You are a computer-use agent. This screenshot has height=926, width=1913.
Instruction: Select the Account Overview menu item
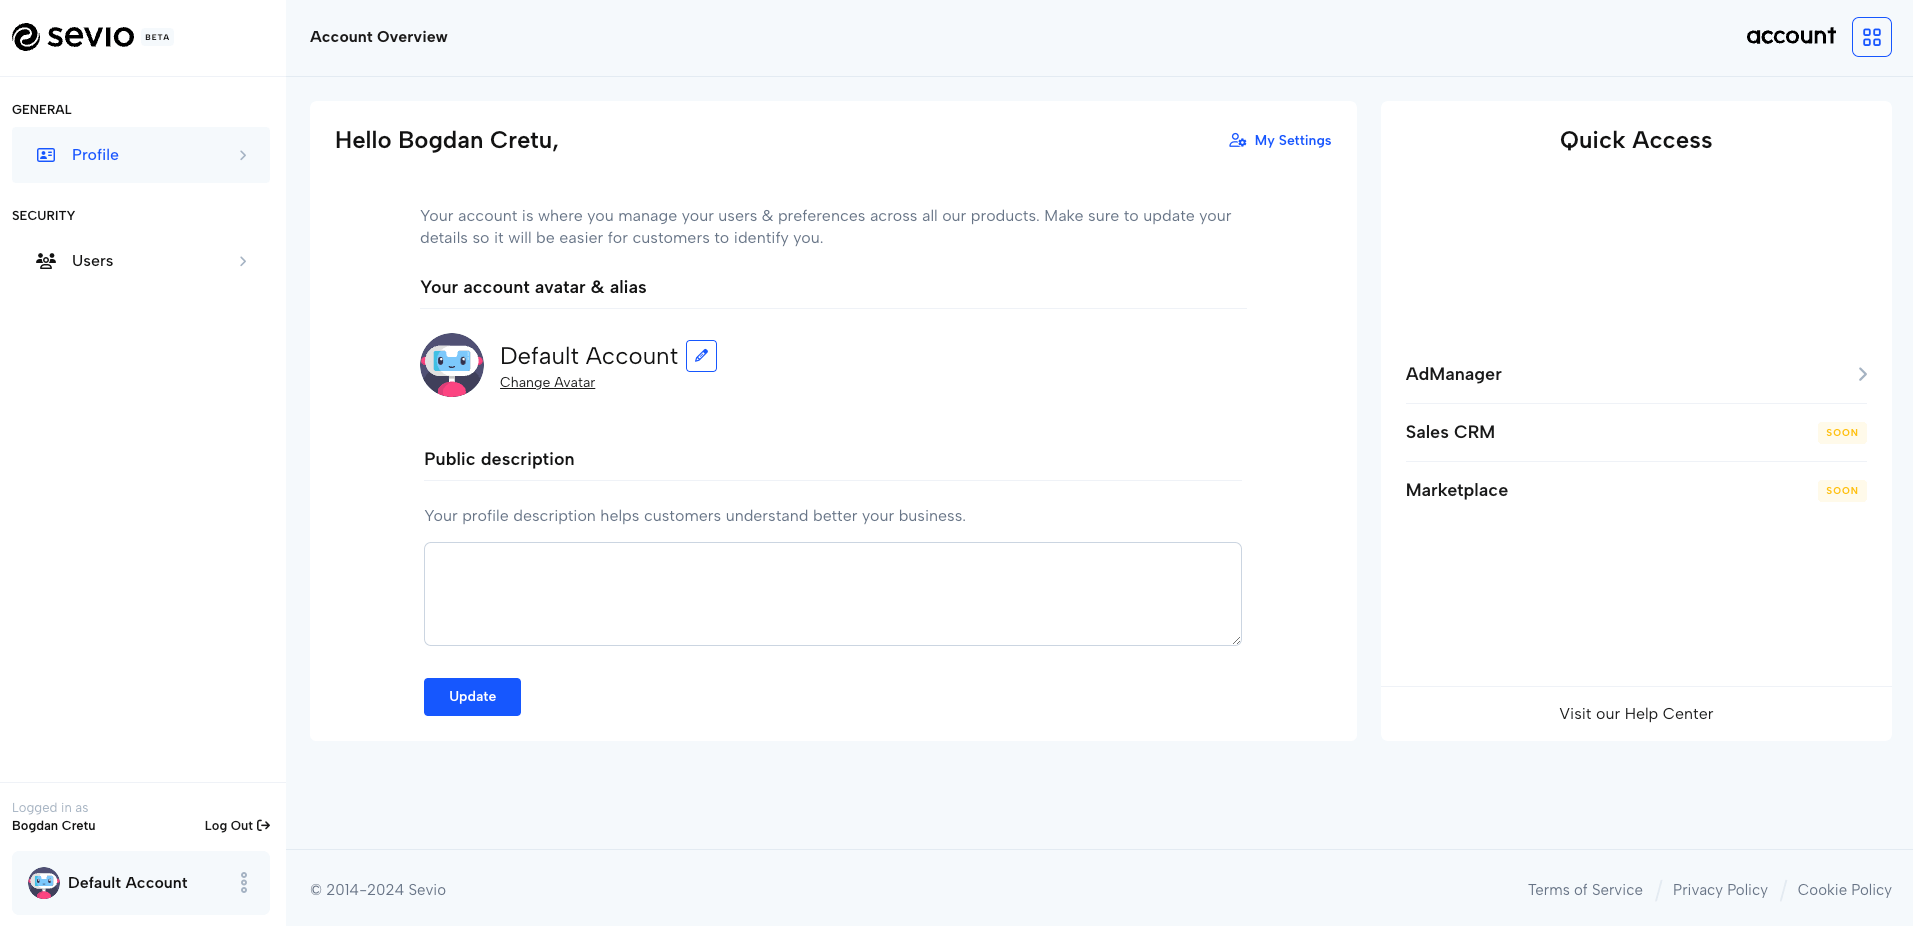tap(378, 36)
